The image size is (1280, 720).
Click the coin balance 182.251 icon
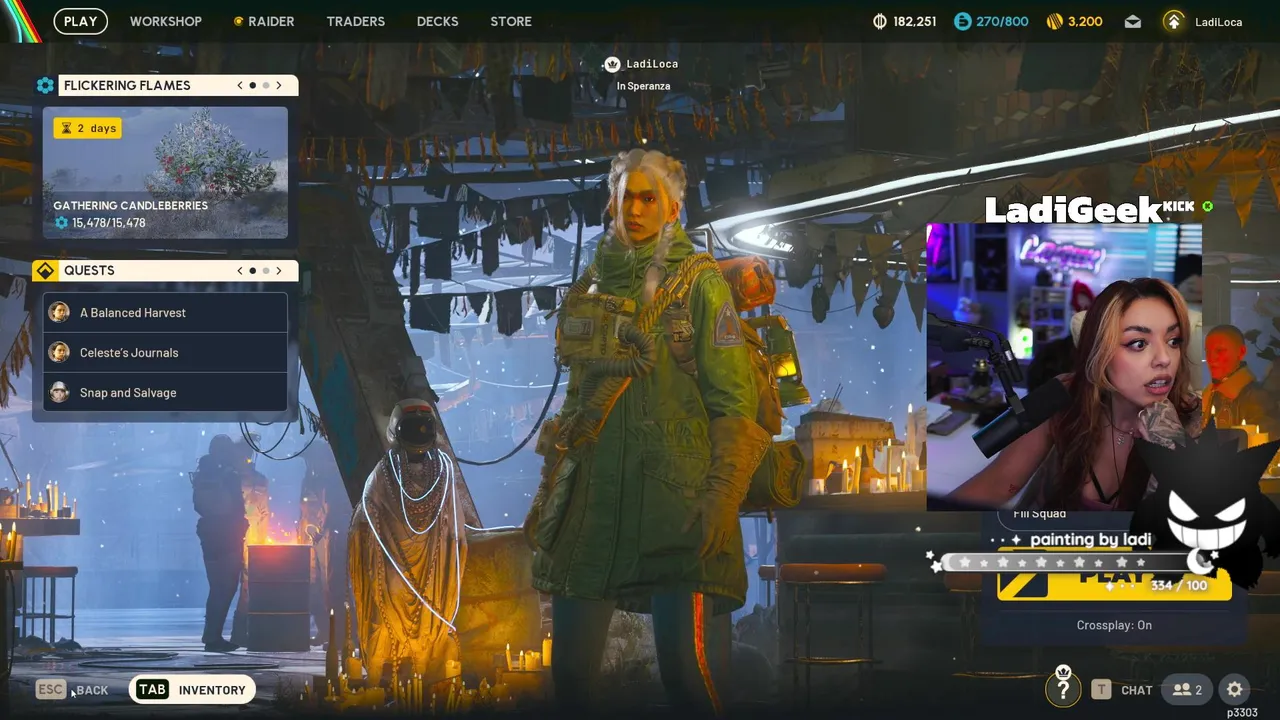[880, 21]
